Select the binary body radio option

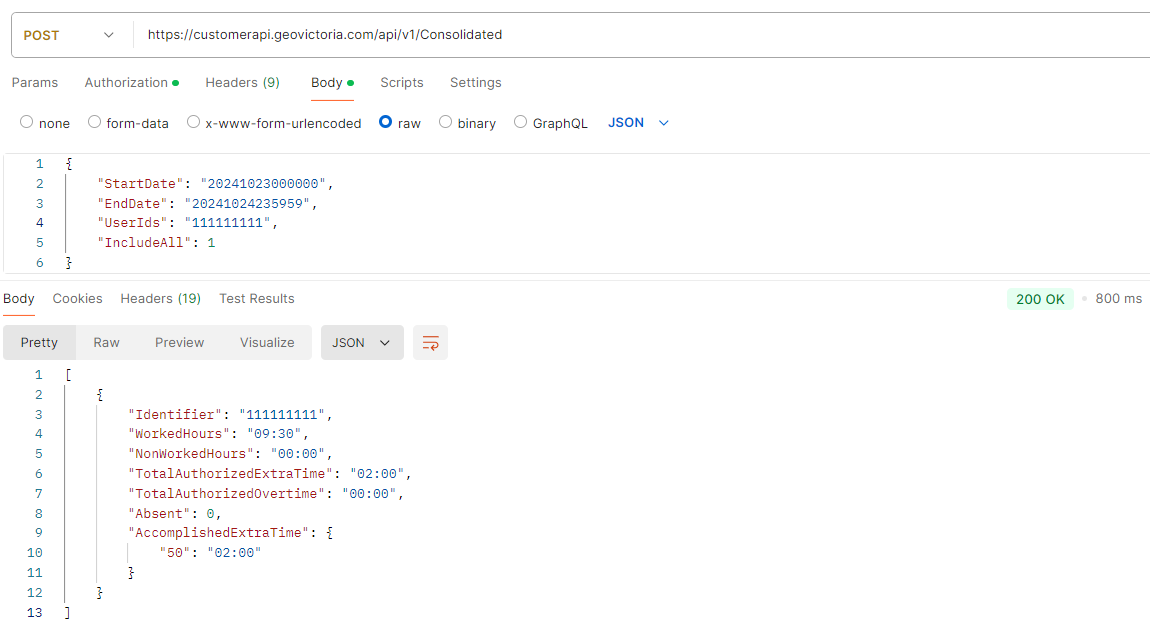446,123
